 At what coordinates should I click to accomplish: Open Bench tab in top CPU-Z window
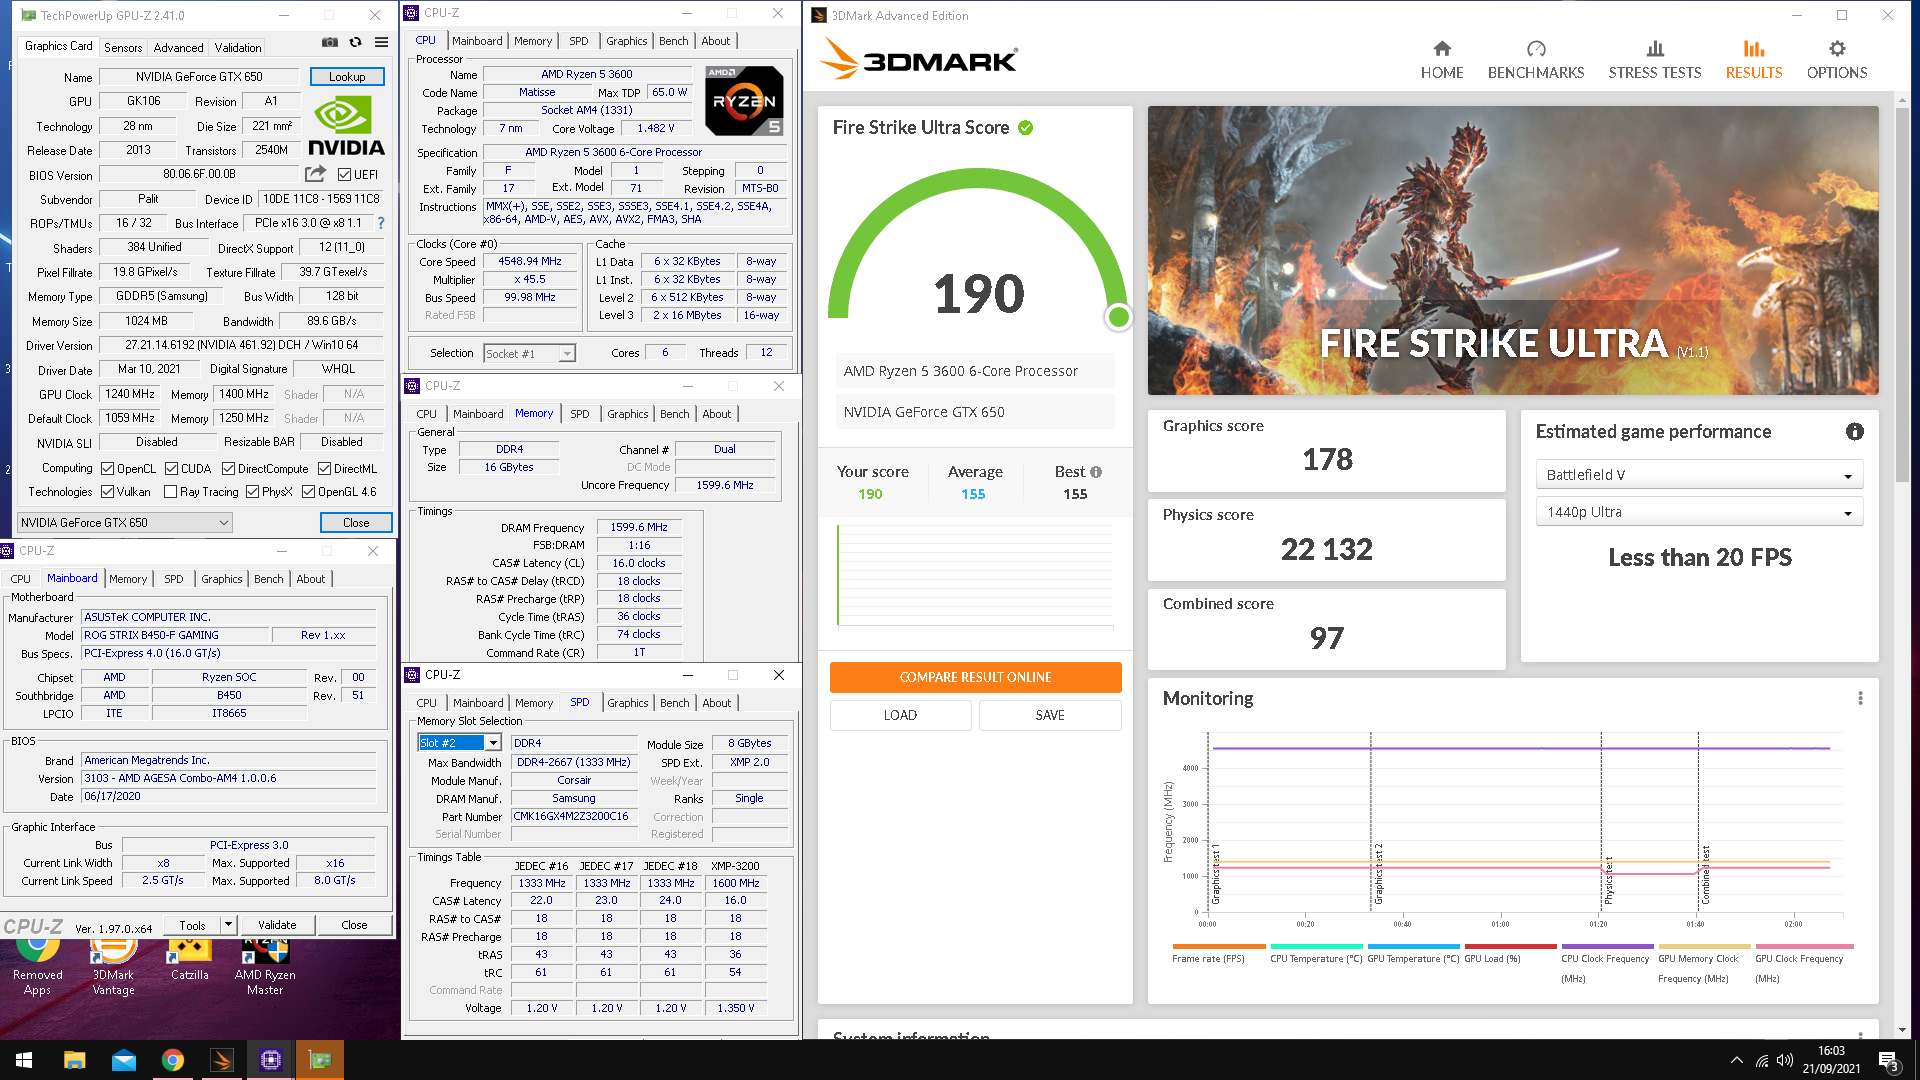coord(673,41)
